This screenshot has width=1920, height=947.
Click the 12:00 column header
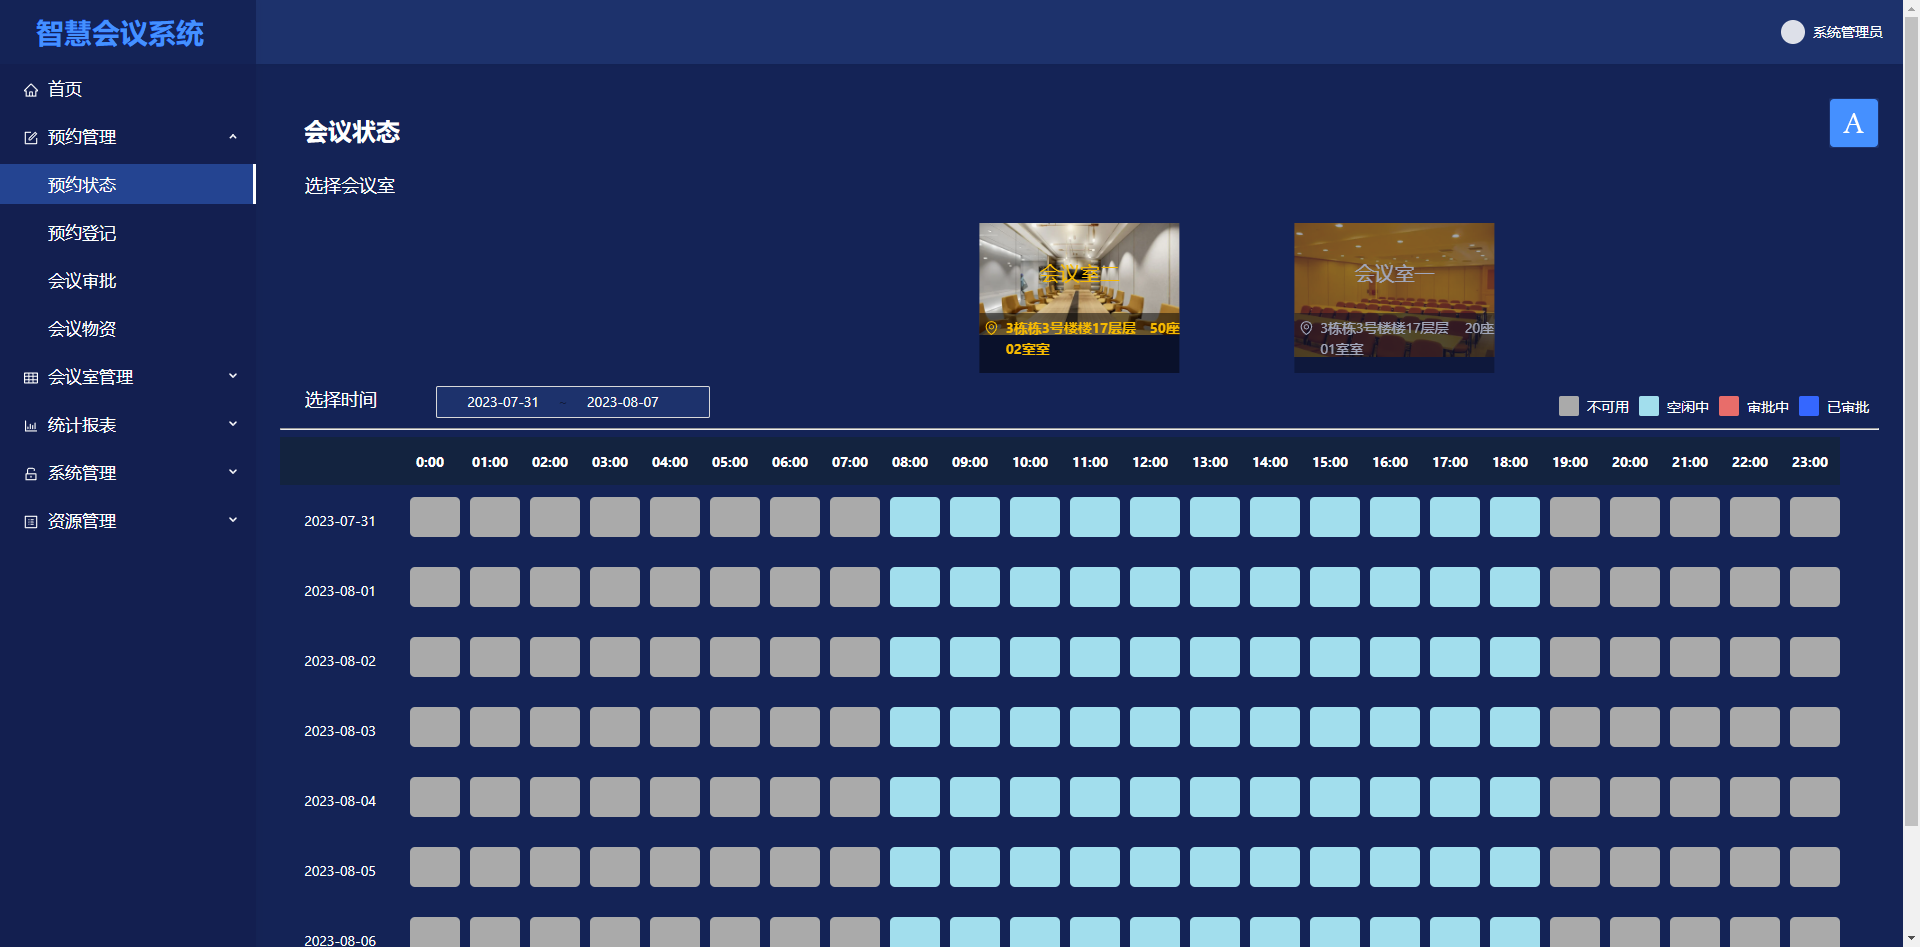click(x=1150, y=462)
